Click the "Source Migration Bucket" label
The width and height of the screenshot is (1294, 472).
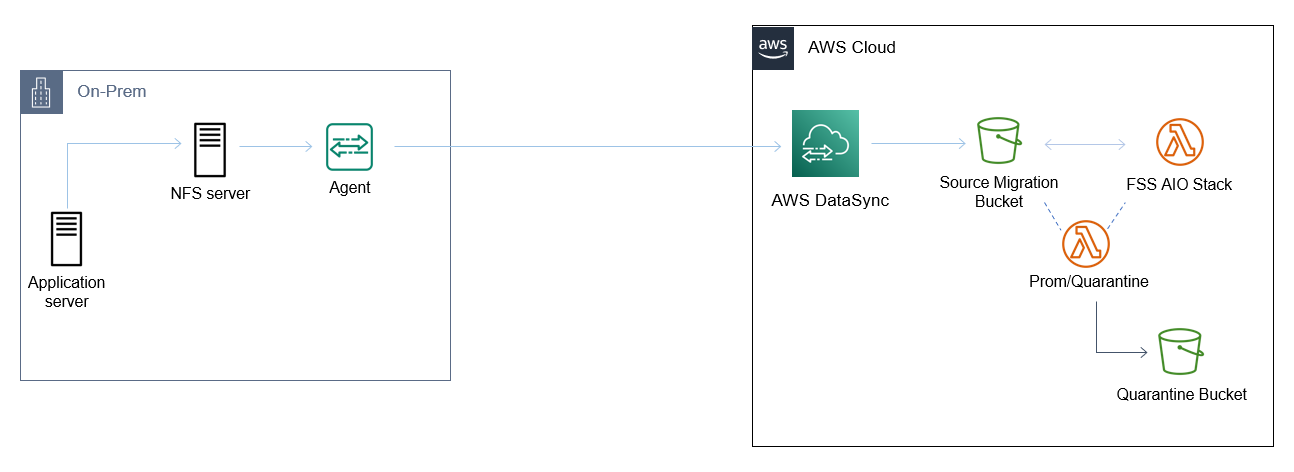(x=999, y=192)
